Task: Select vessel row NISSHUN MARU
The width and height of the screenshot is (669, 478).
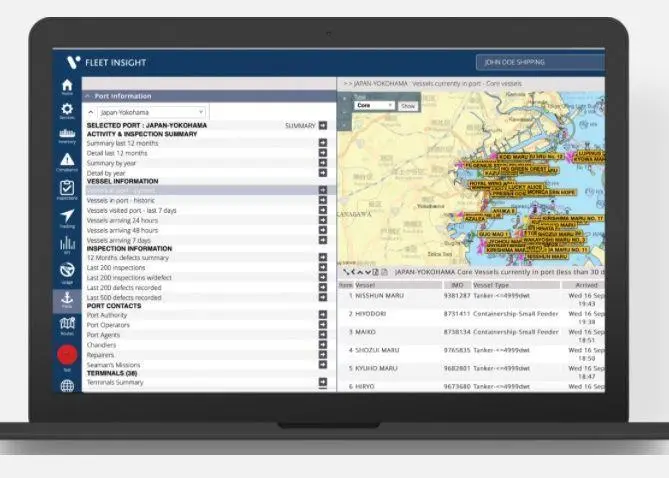Action: click(471, 299)
